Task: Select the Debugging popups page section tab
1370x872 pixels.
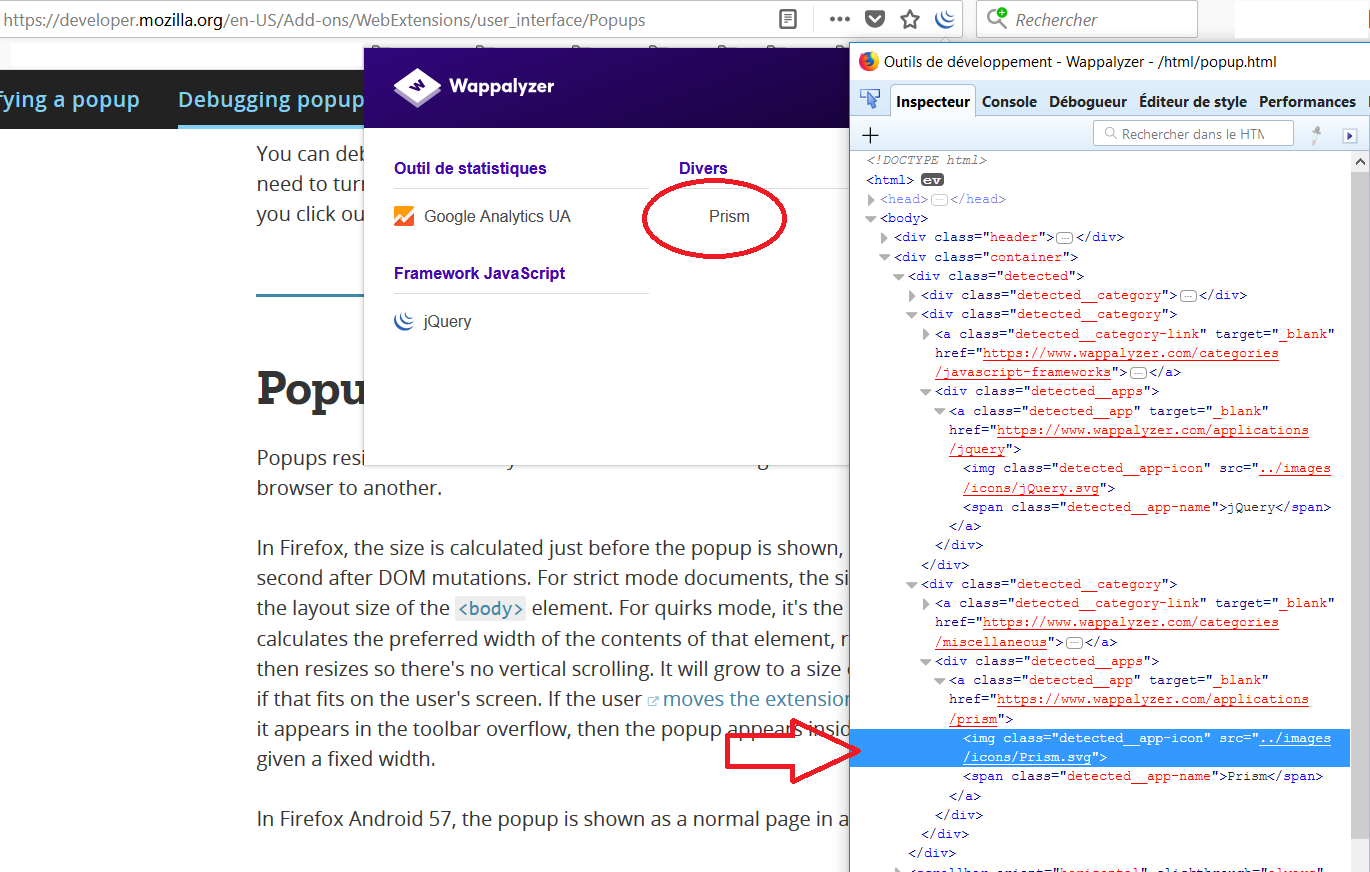Action: point(271,100)
